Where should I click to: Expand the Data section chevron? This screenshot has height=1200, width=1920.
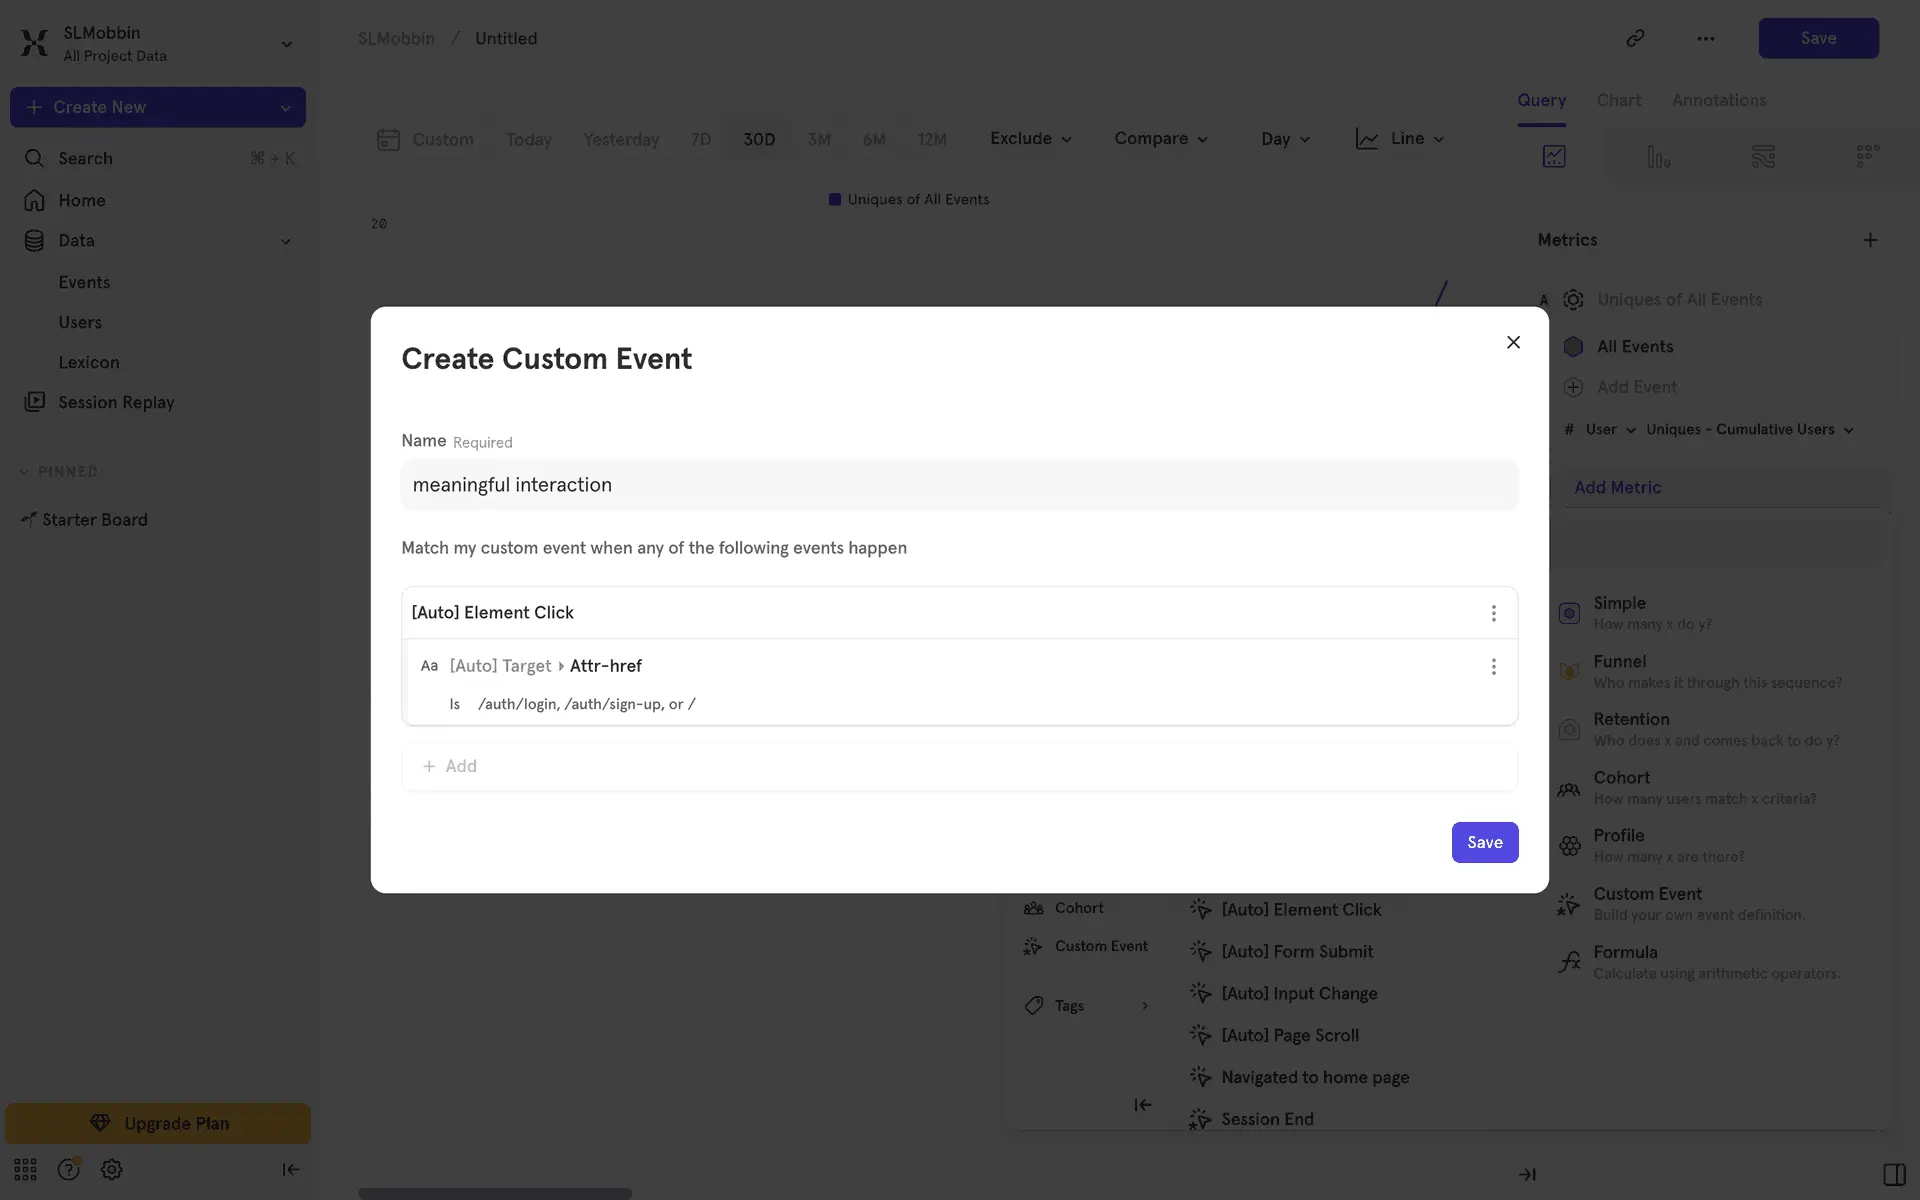pyautogui.click(x=286, y=241)
